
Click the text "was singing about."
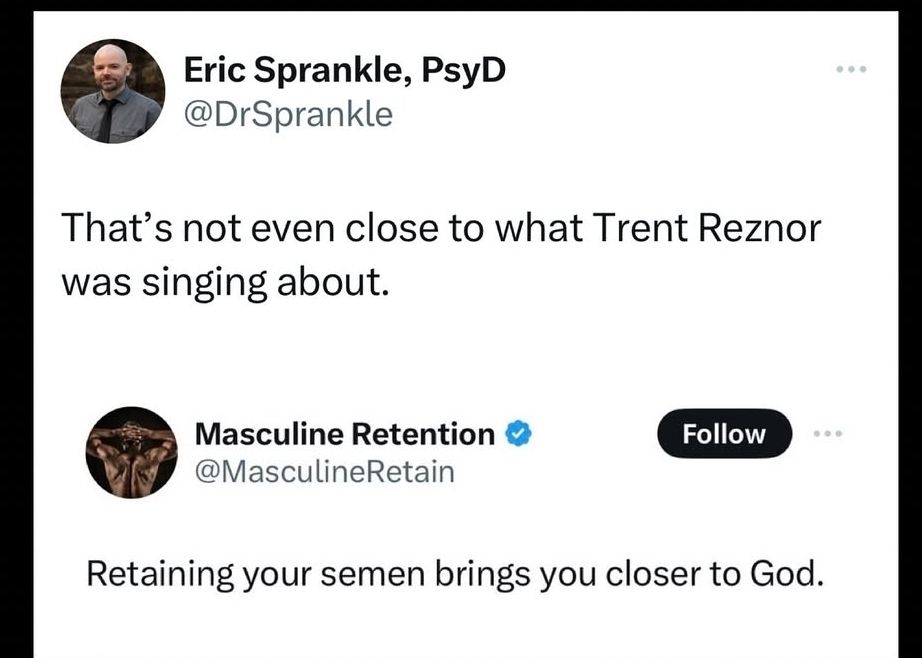(223, 281)
